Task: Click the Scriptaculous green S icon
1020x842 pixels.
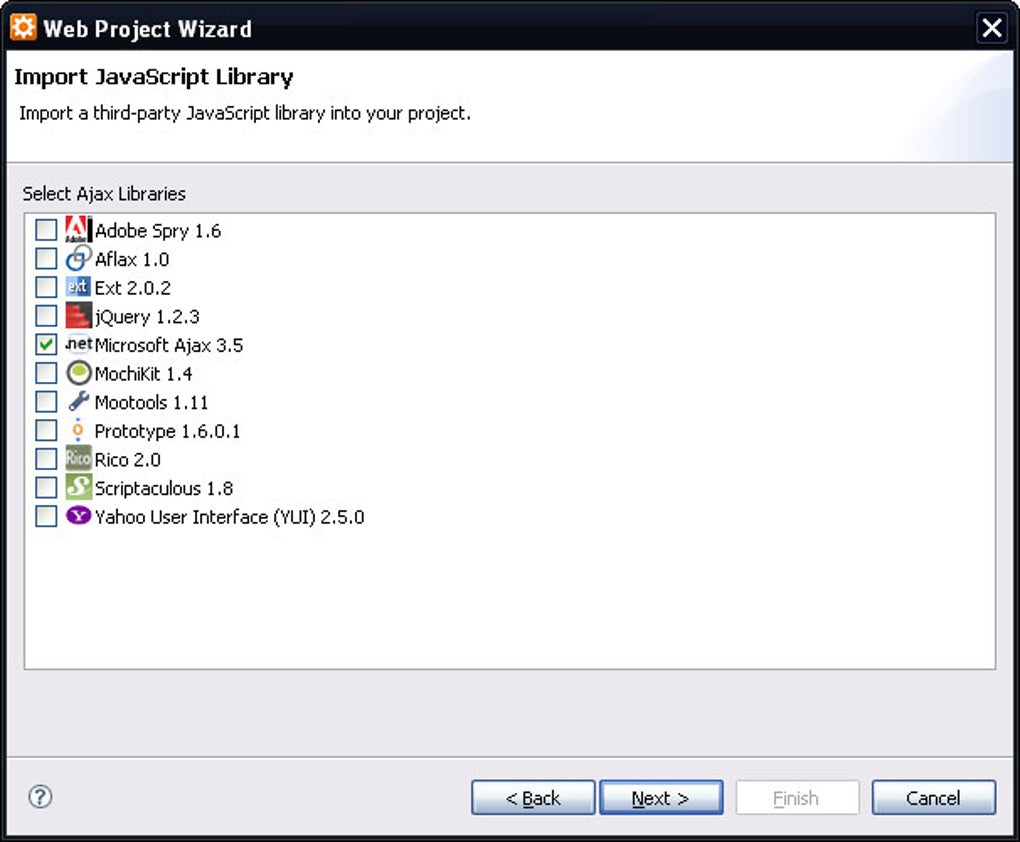Action: [x=78, y=487]
